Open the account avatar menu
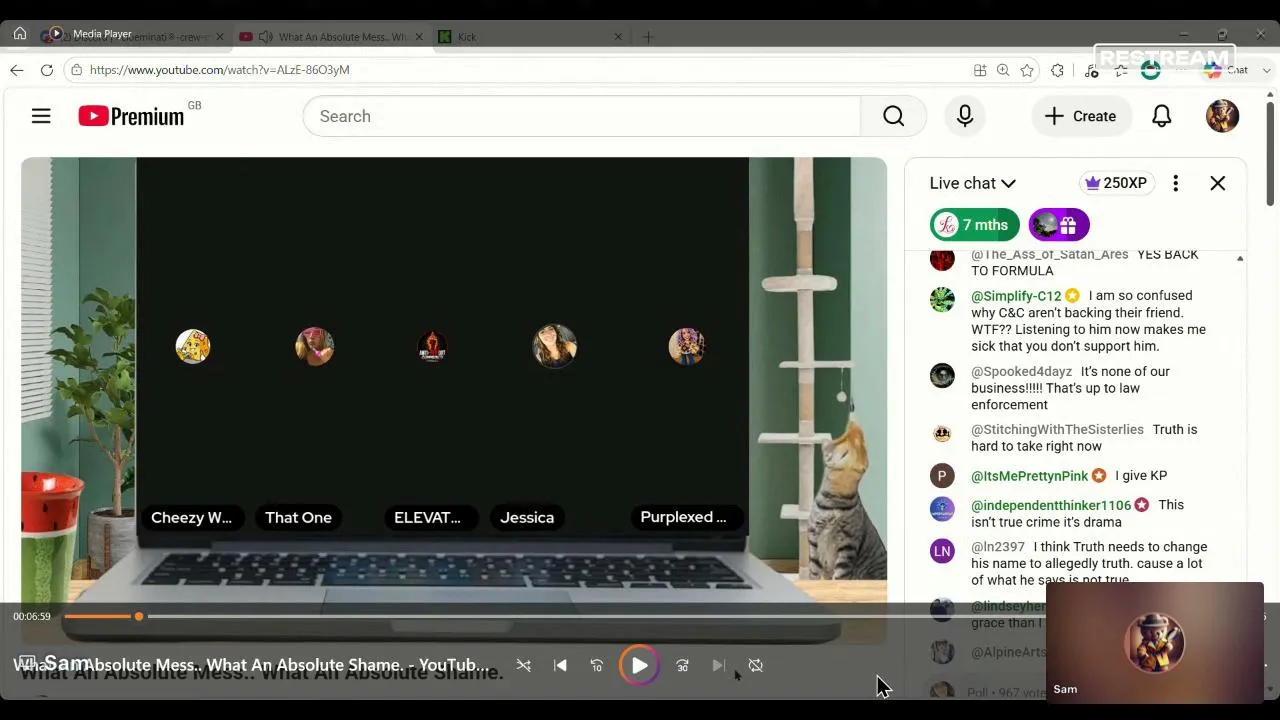 [x=1222, y=116]
